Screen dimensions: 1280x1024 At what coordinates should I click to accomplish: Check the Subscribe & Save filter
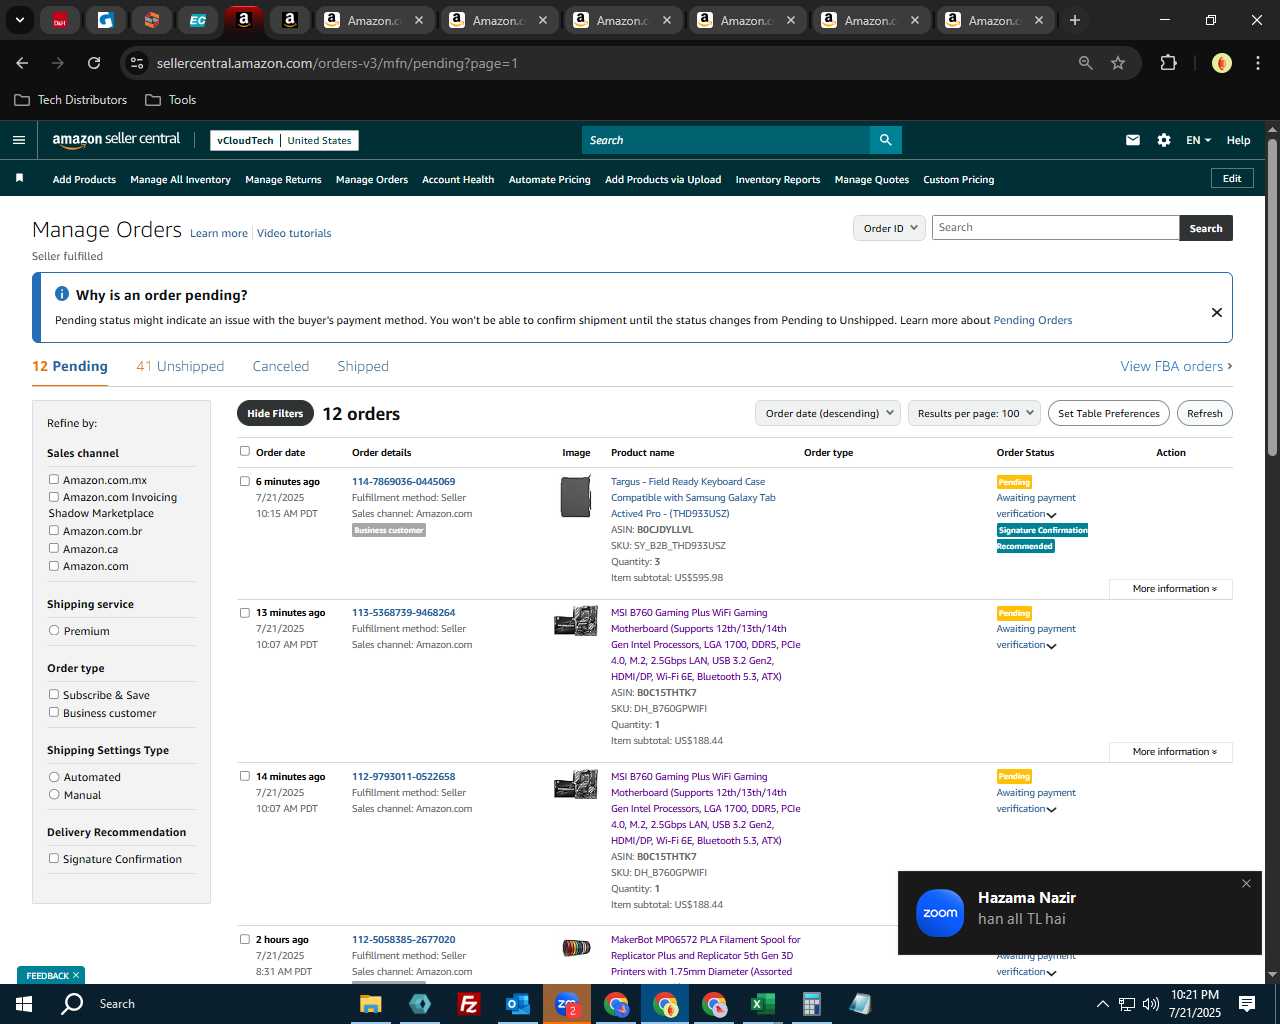point(54,694)
